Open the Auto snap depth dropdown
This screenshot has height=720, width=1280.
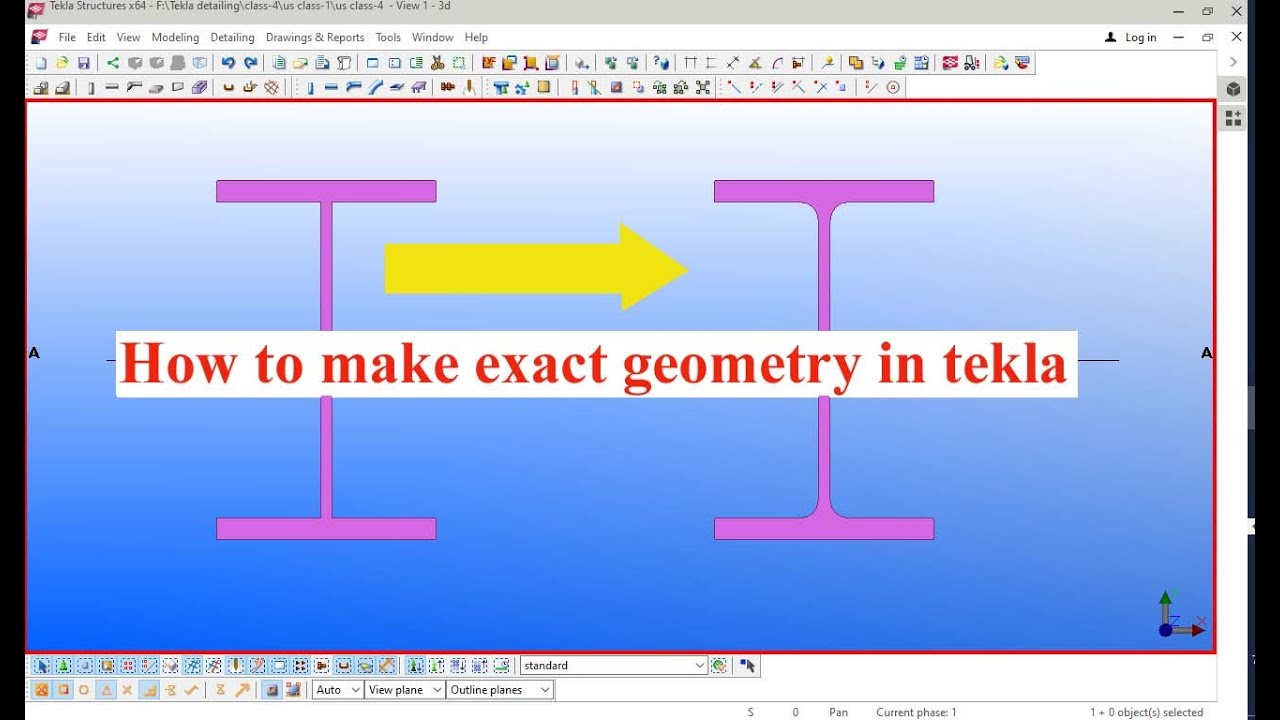pyautogui.click(x=338, y=690)
